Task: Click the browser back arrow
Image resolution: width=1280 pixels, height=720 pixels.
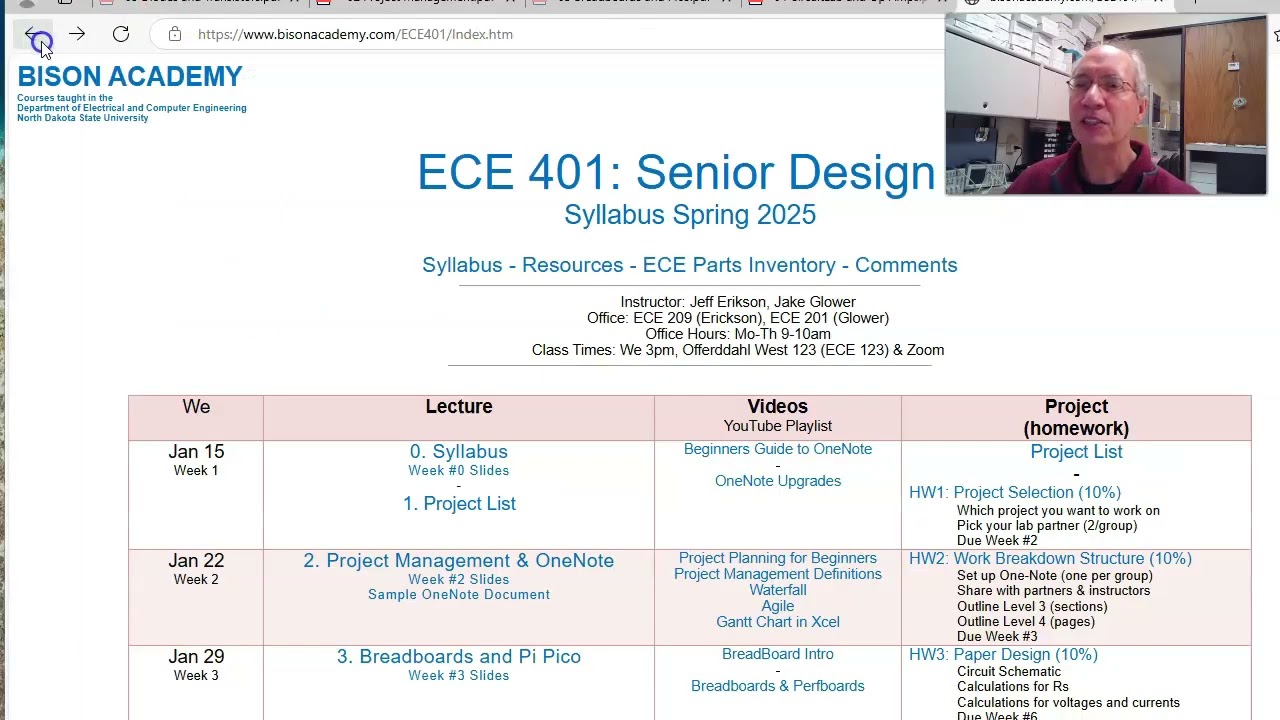Action: click(32, 34)
